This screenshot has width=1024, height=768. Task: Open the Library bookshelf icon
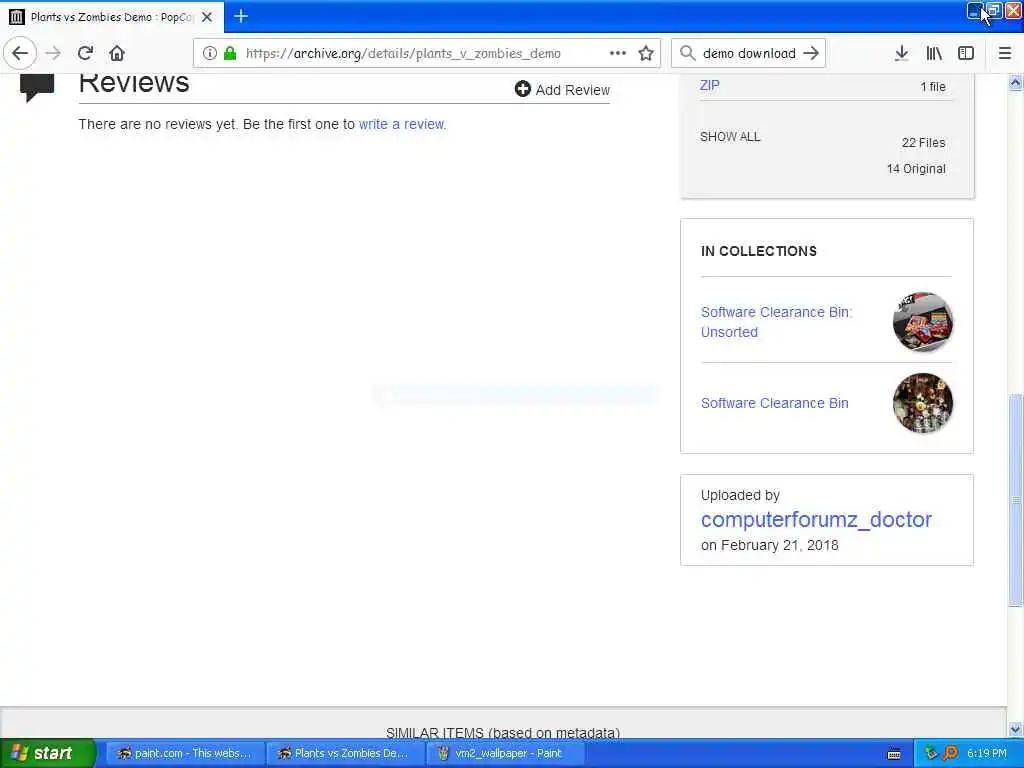point(934,54)
